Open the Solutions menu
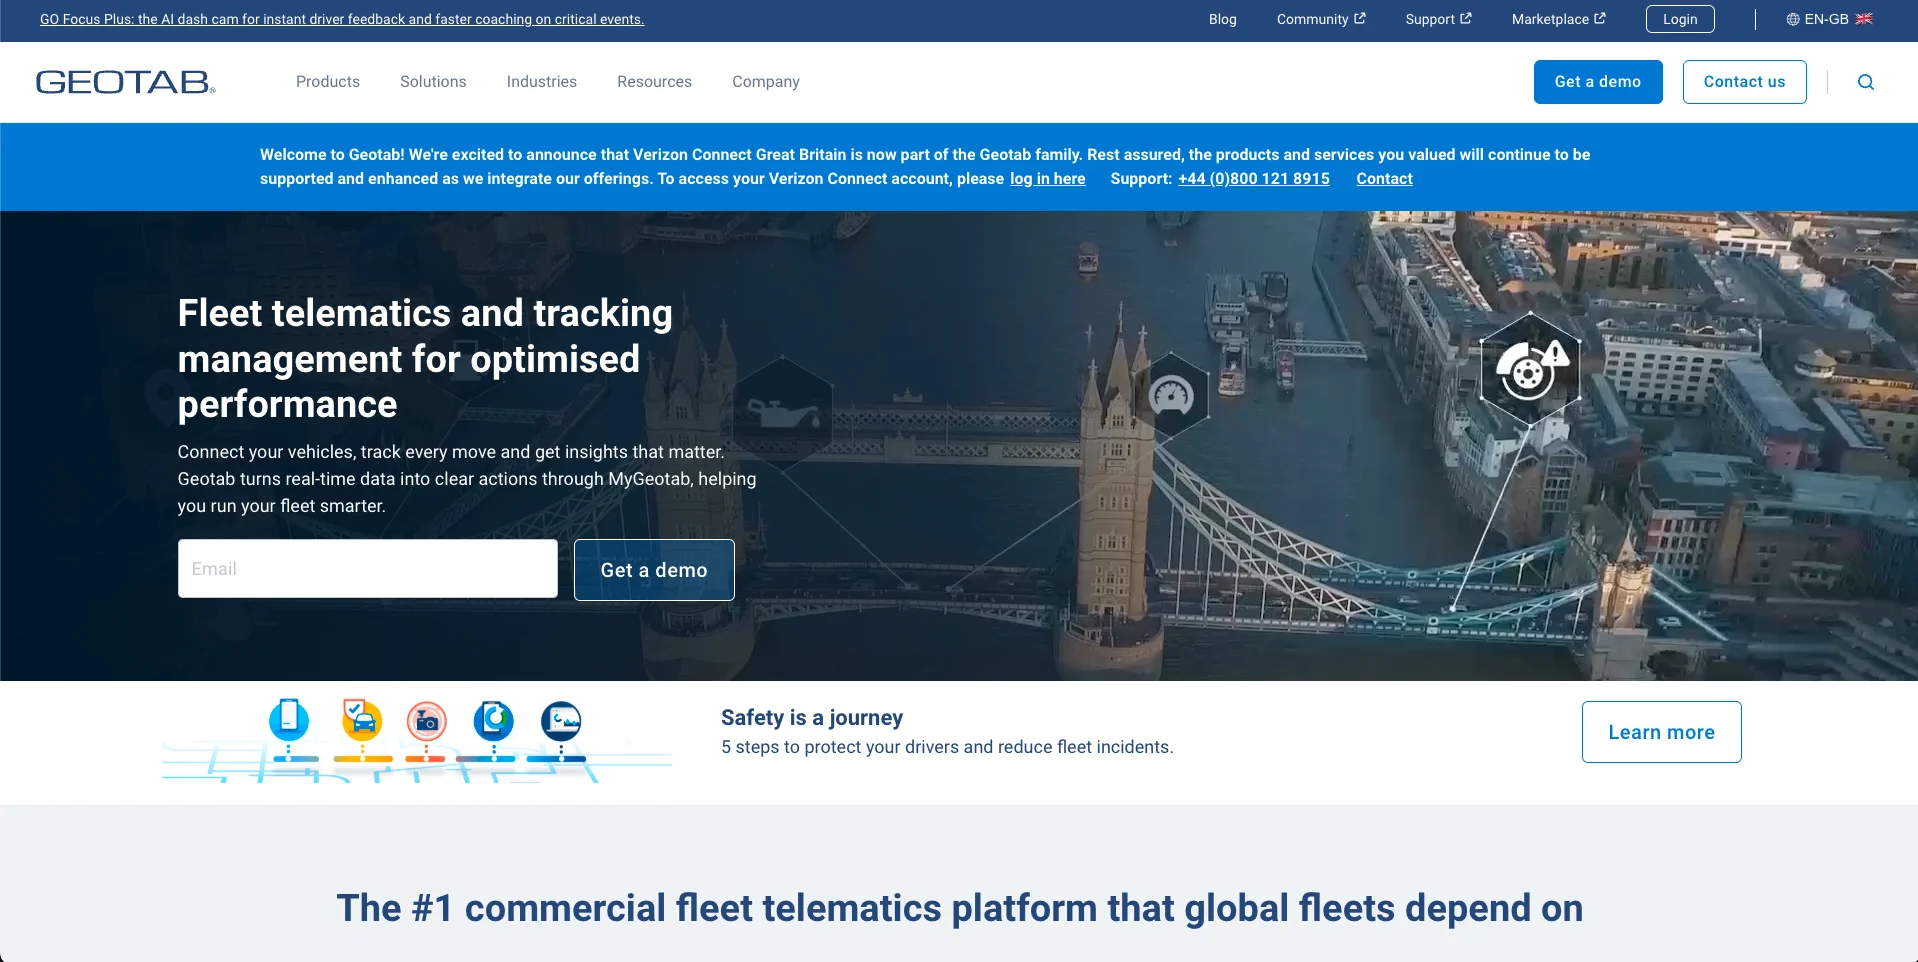 coord(433,82)
